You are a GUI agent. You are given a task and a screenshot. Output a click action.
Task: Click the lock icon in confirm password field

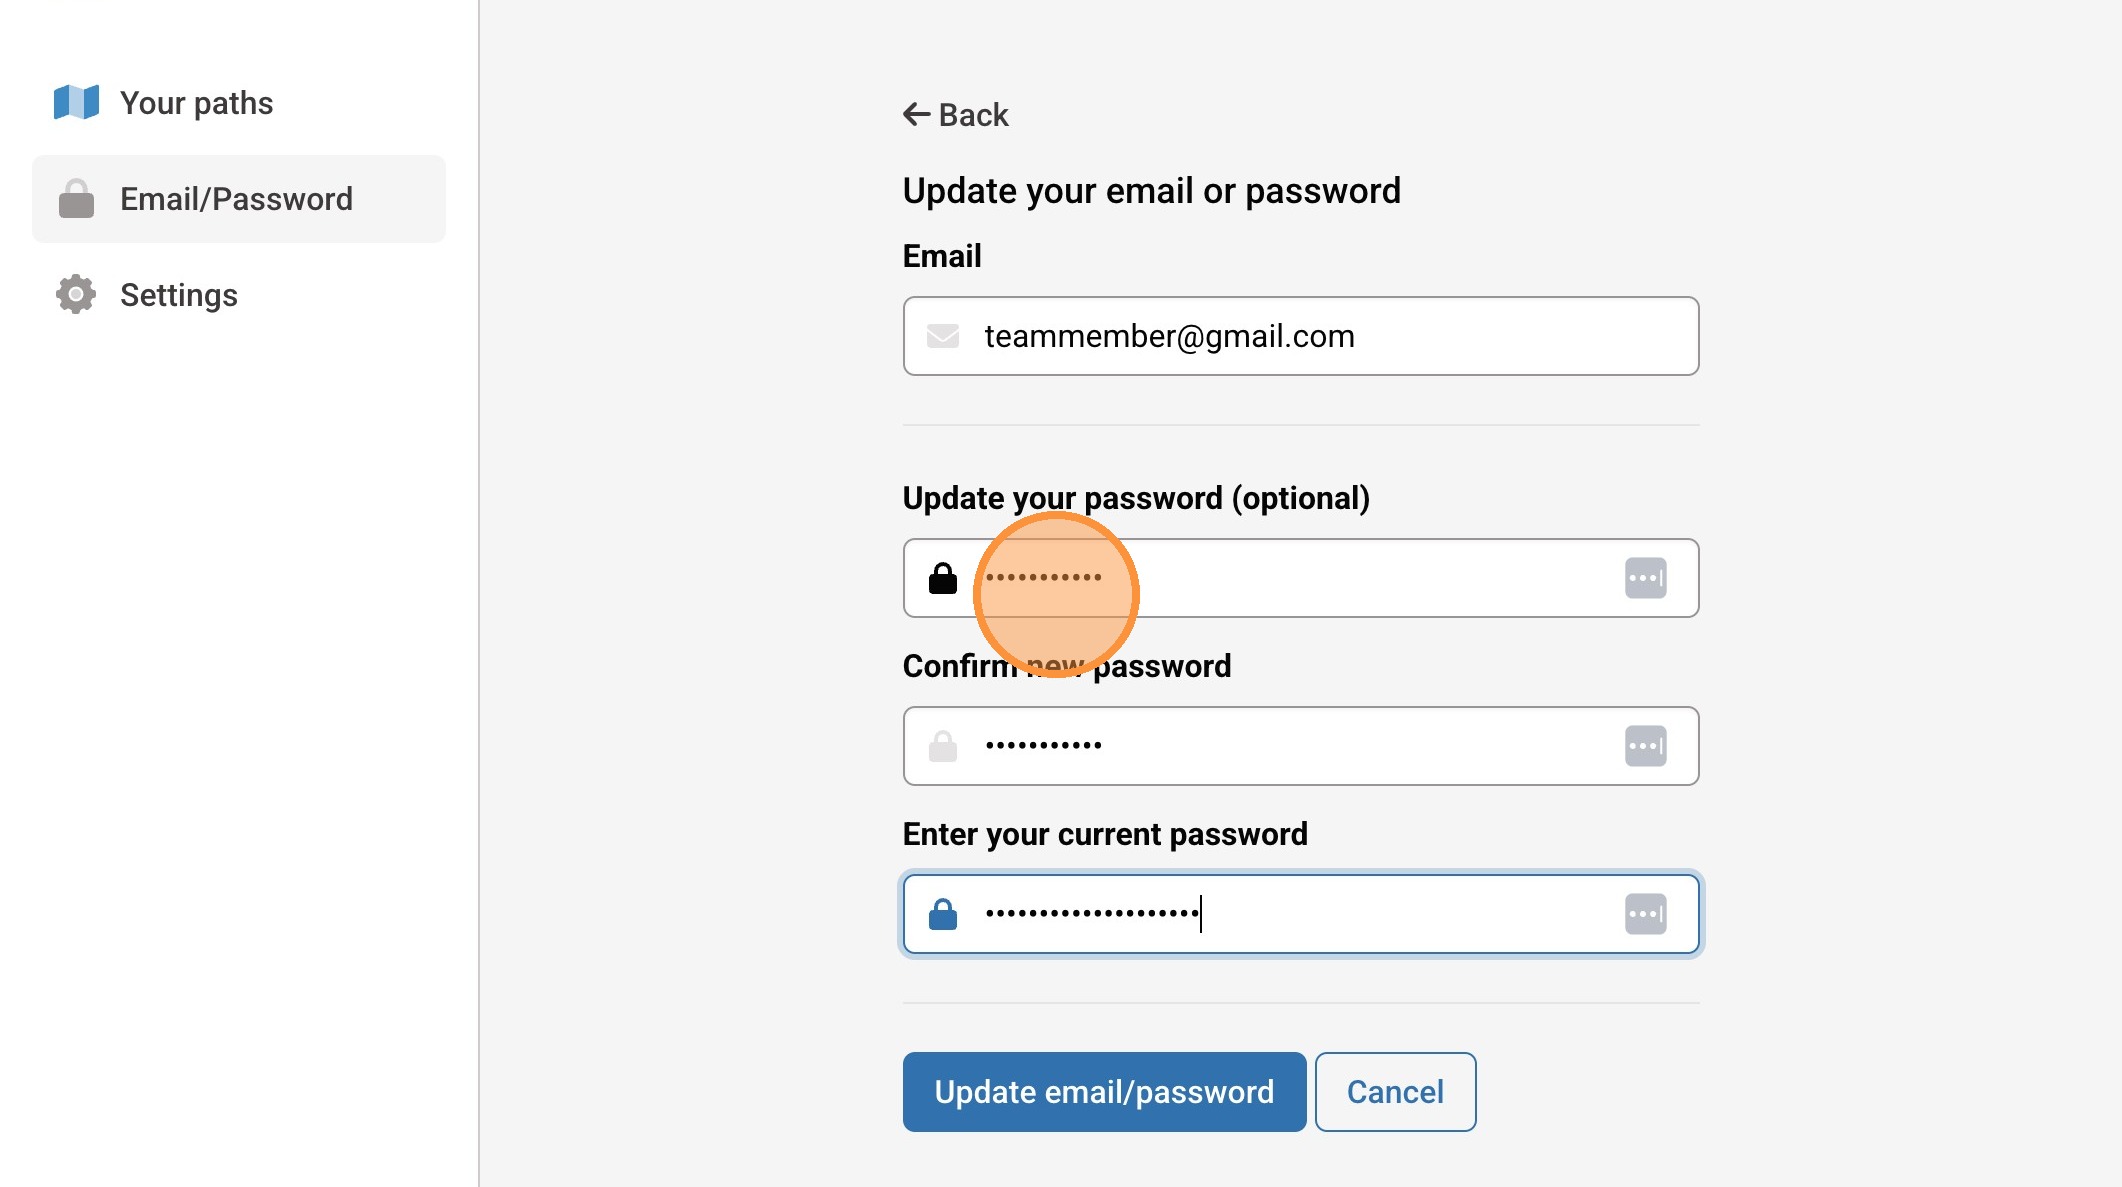click(x=942, y=746)
